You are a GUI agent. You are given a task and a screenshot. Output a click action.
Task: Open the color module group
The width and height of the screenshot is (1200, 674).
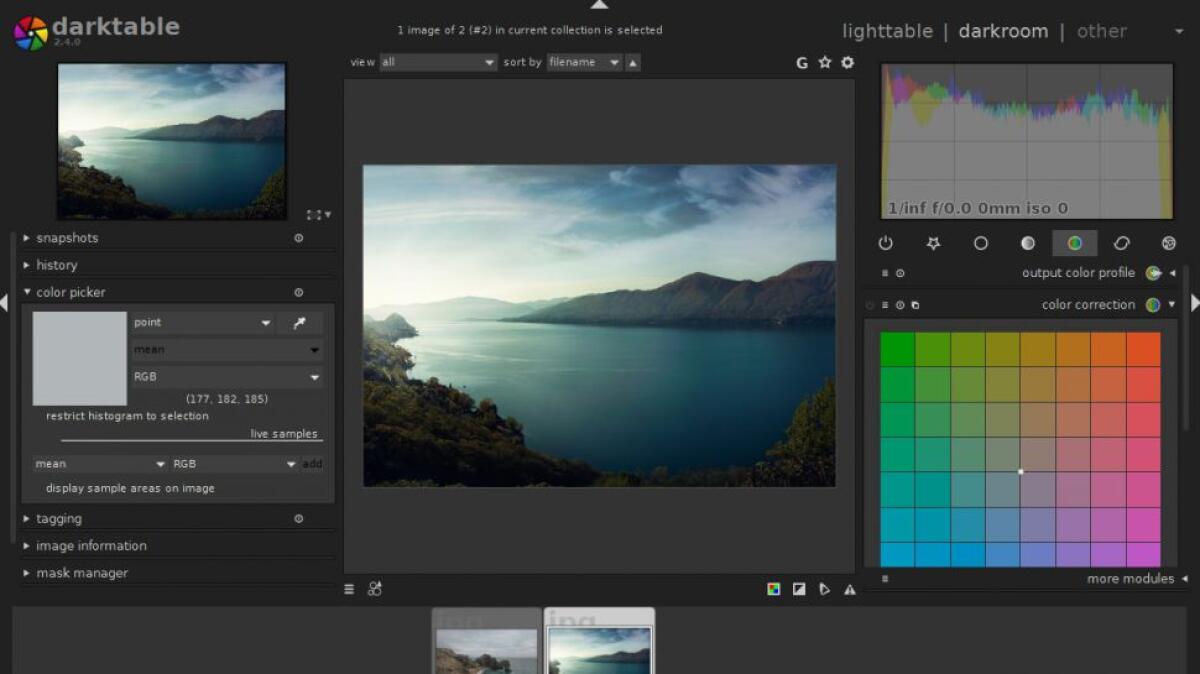(x=1074, y=243)
